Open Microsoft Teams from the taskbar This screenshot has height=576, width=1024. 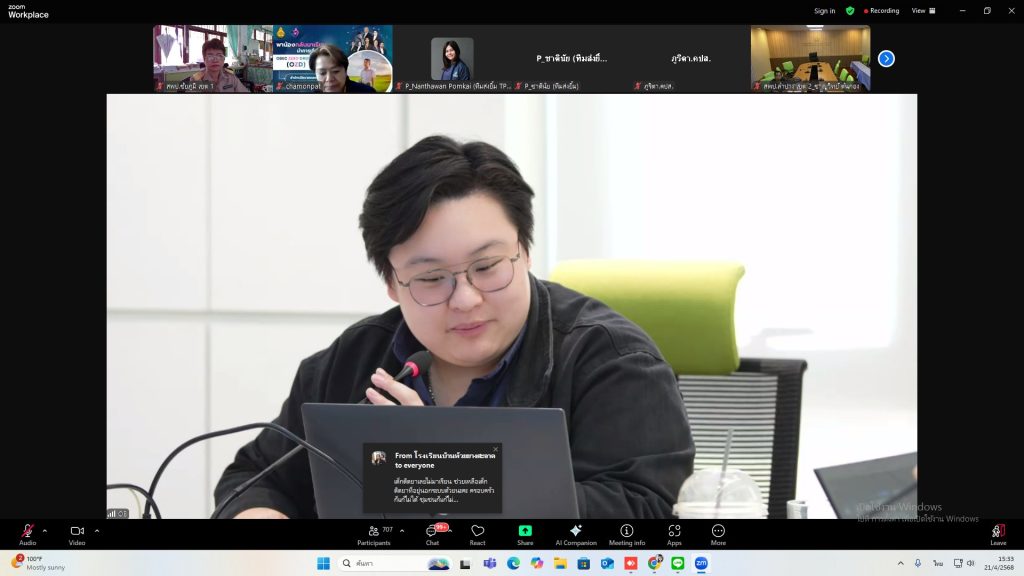(x=490, y=563)
